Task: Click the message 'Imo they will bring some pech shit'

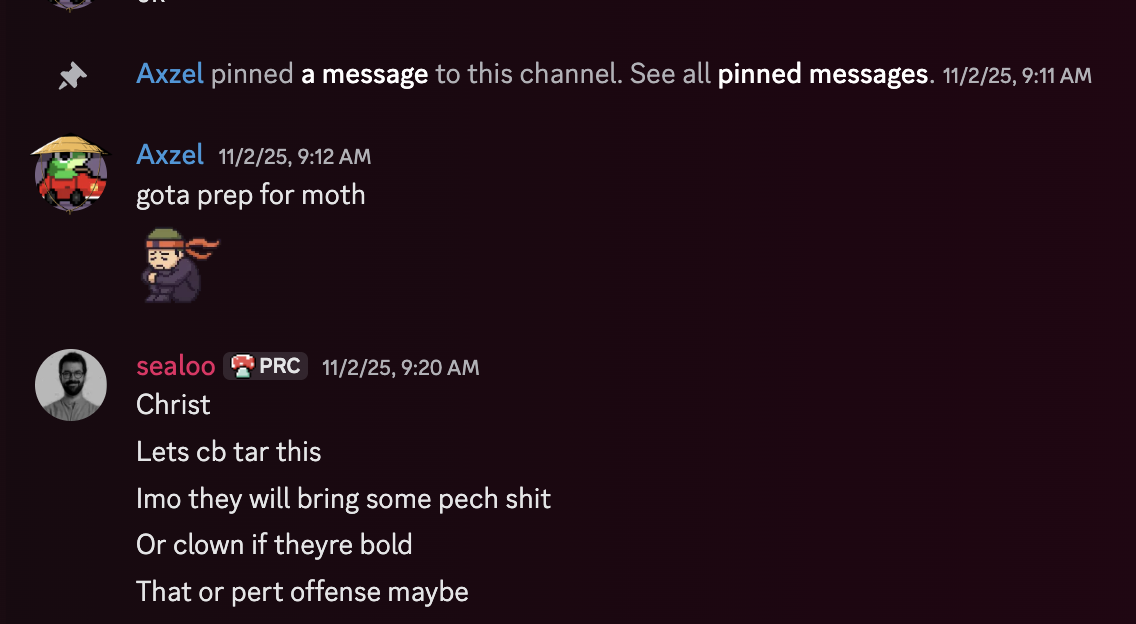Action: (344, 498)
